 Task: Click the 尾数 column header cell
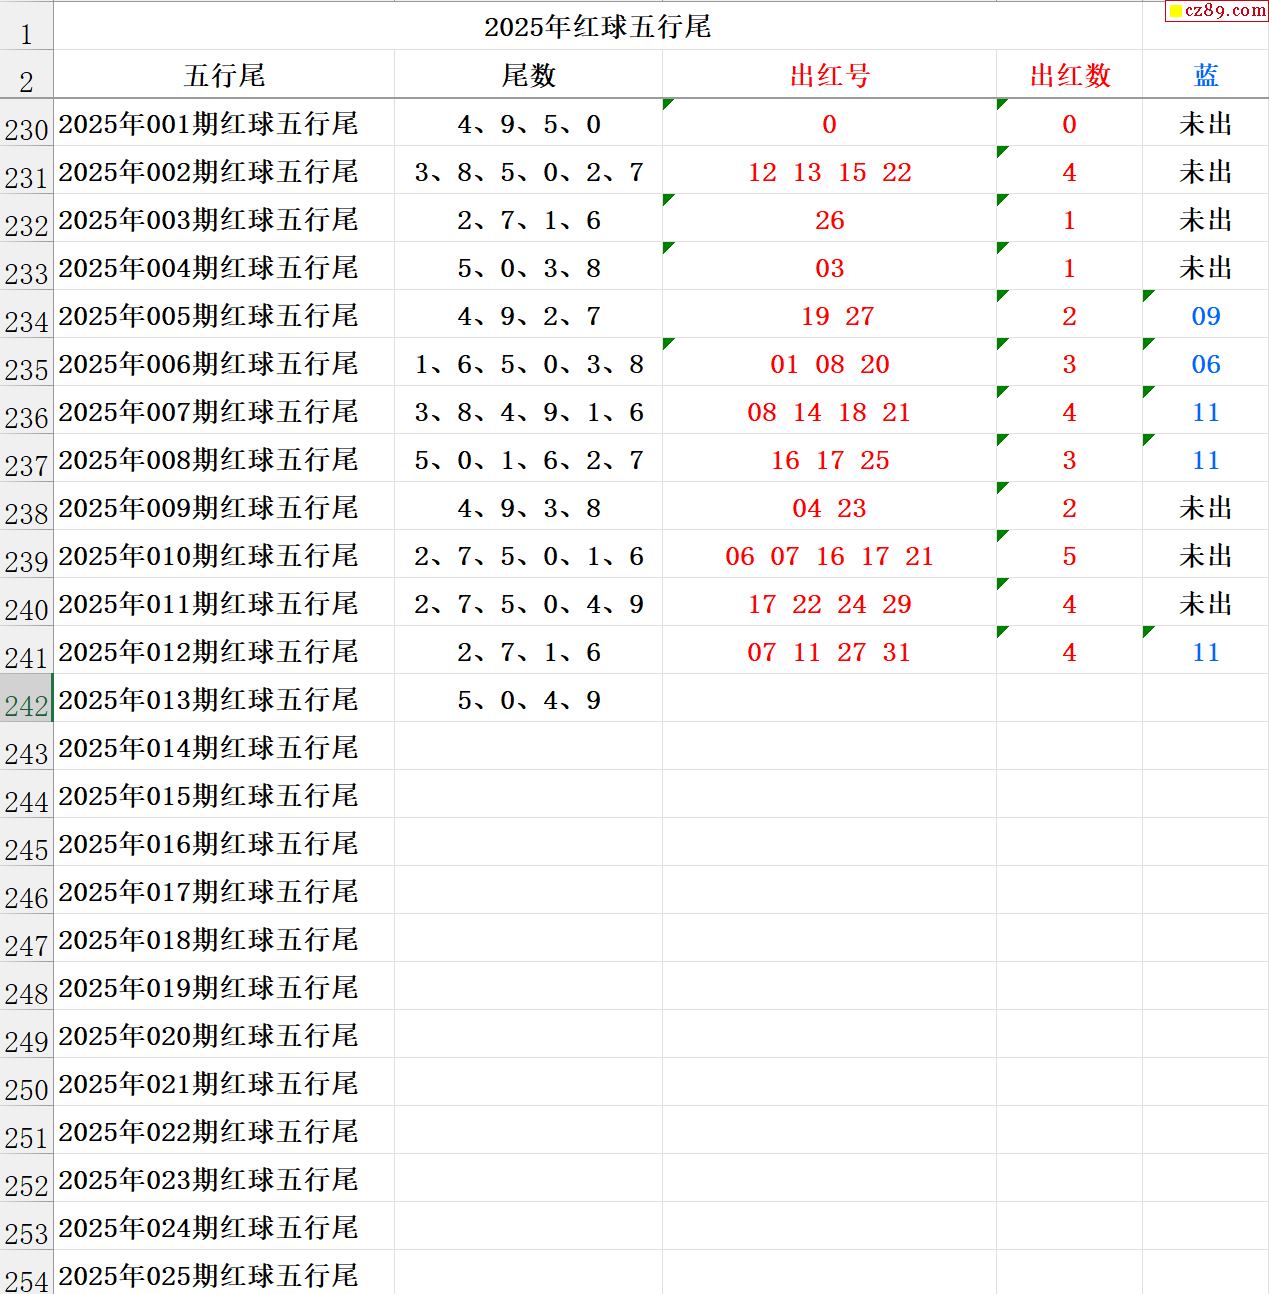(528, 76)
